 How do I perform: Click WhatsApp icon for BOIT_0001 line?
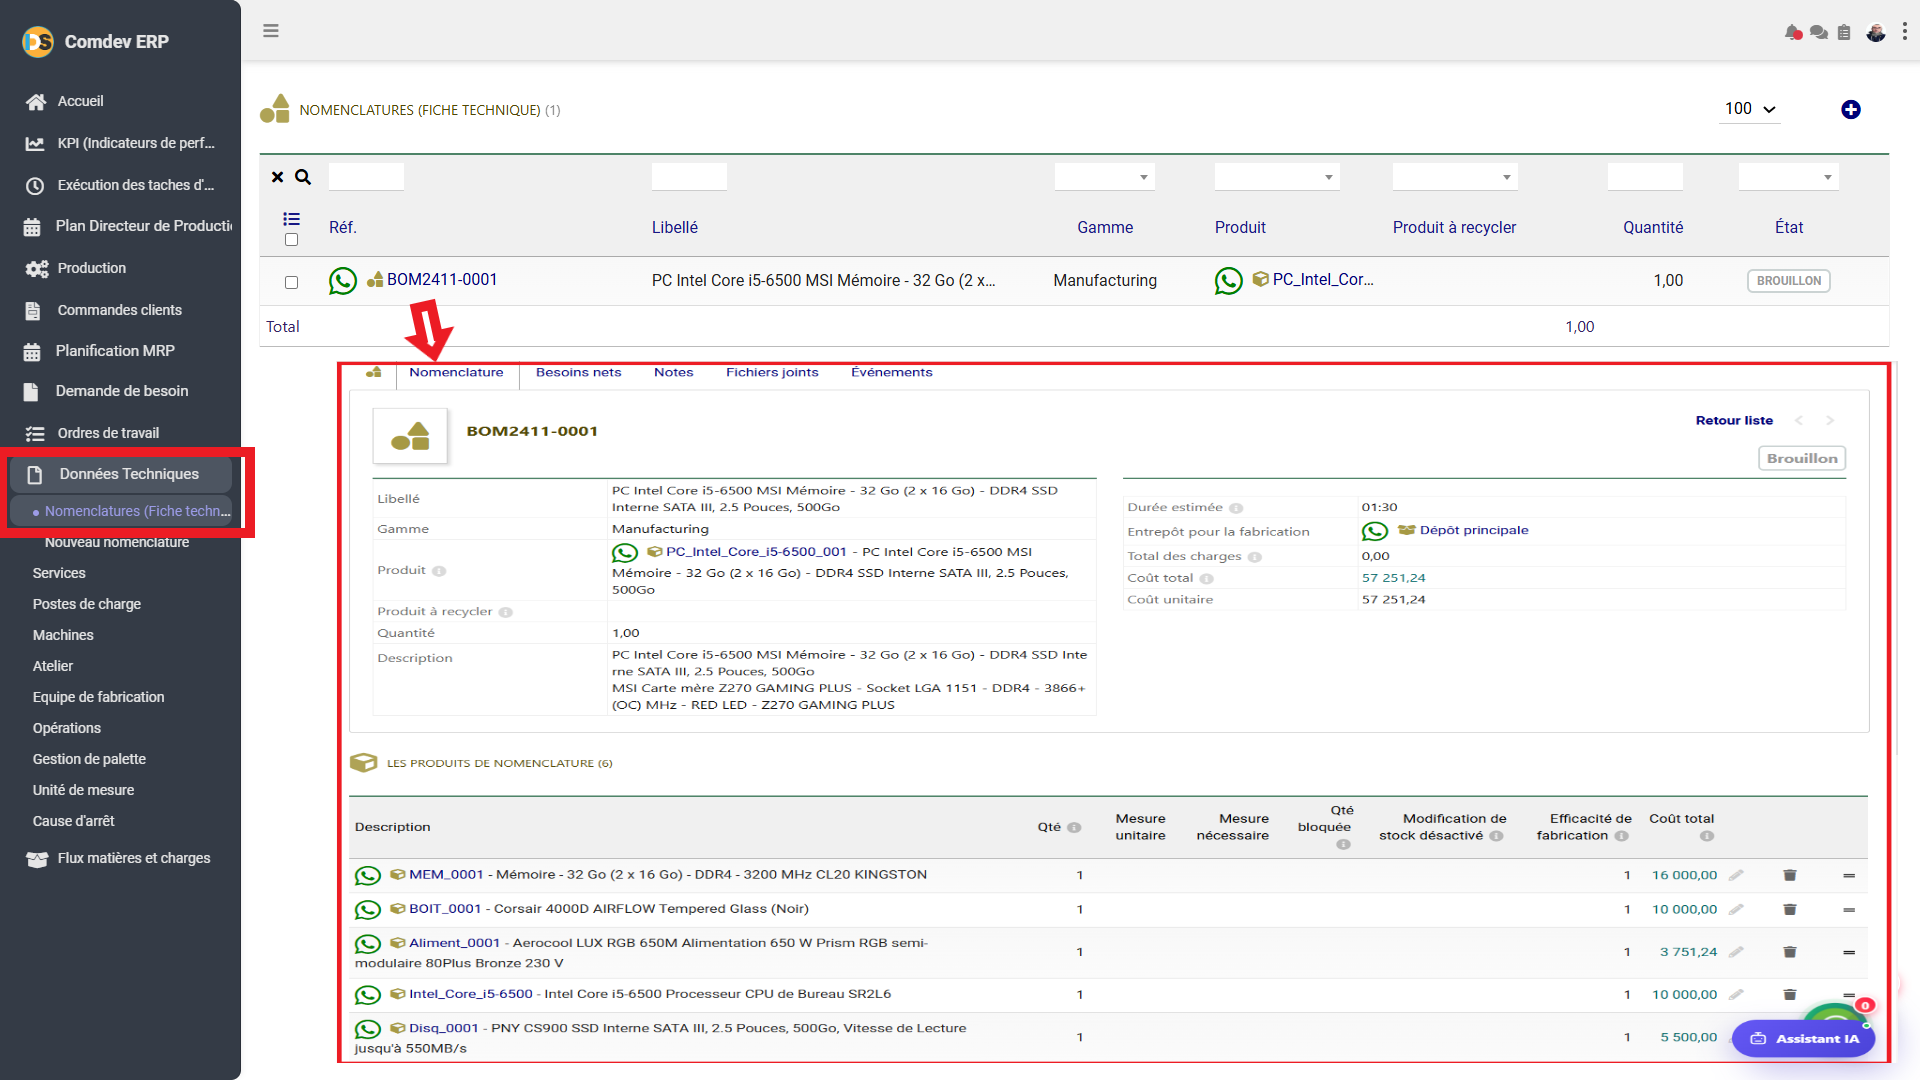(368, 910)
